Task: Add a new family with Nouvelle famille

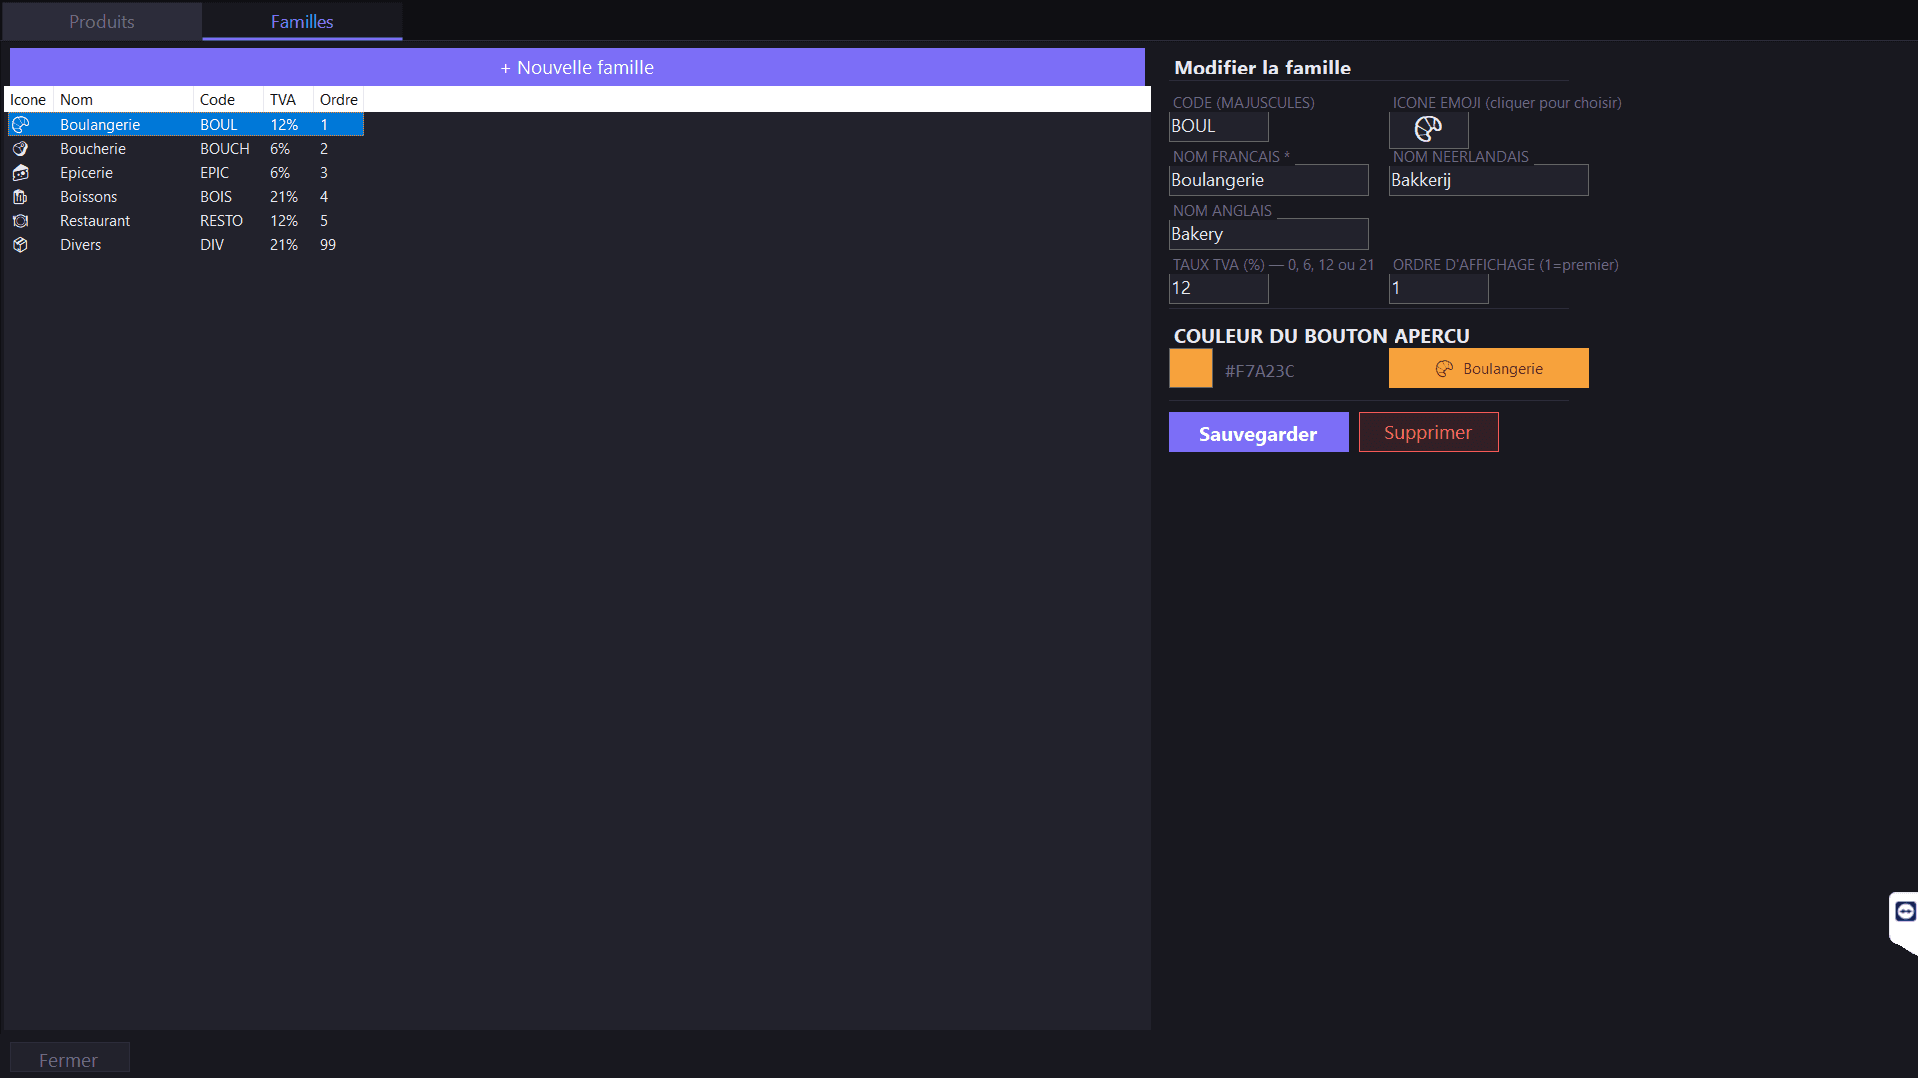Action: (577, 67)
